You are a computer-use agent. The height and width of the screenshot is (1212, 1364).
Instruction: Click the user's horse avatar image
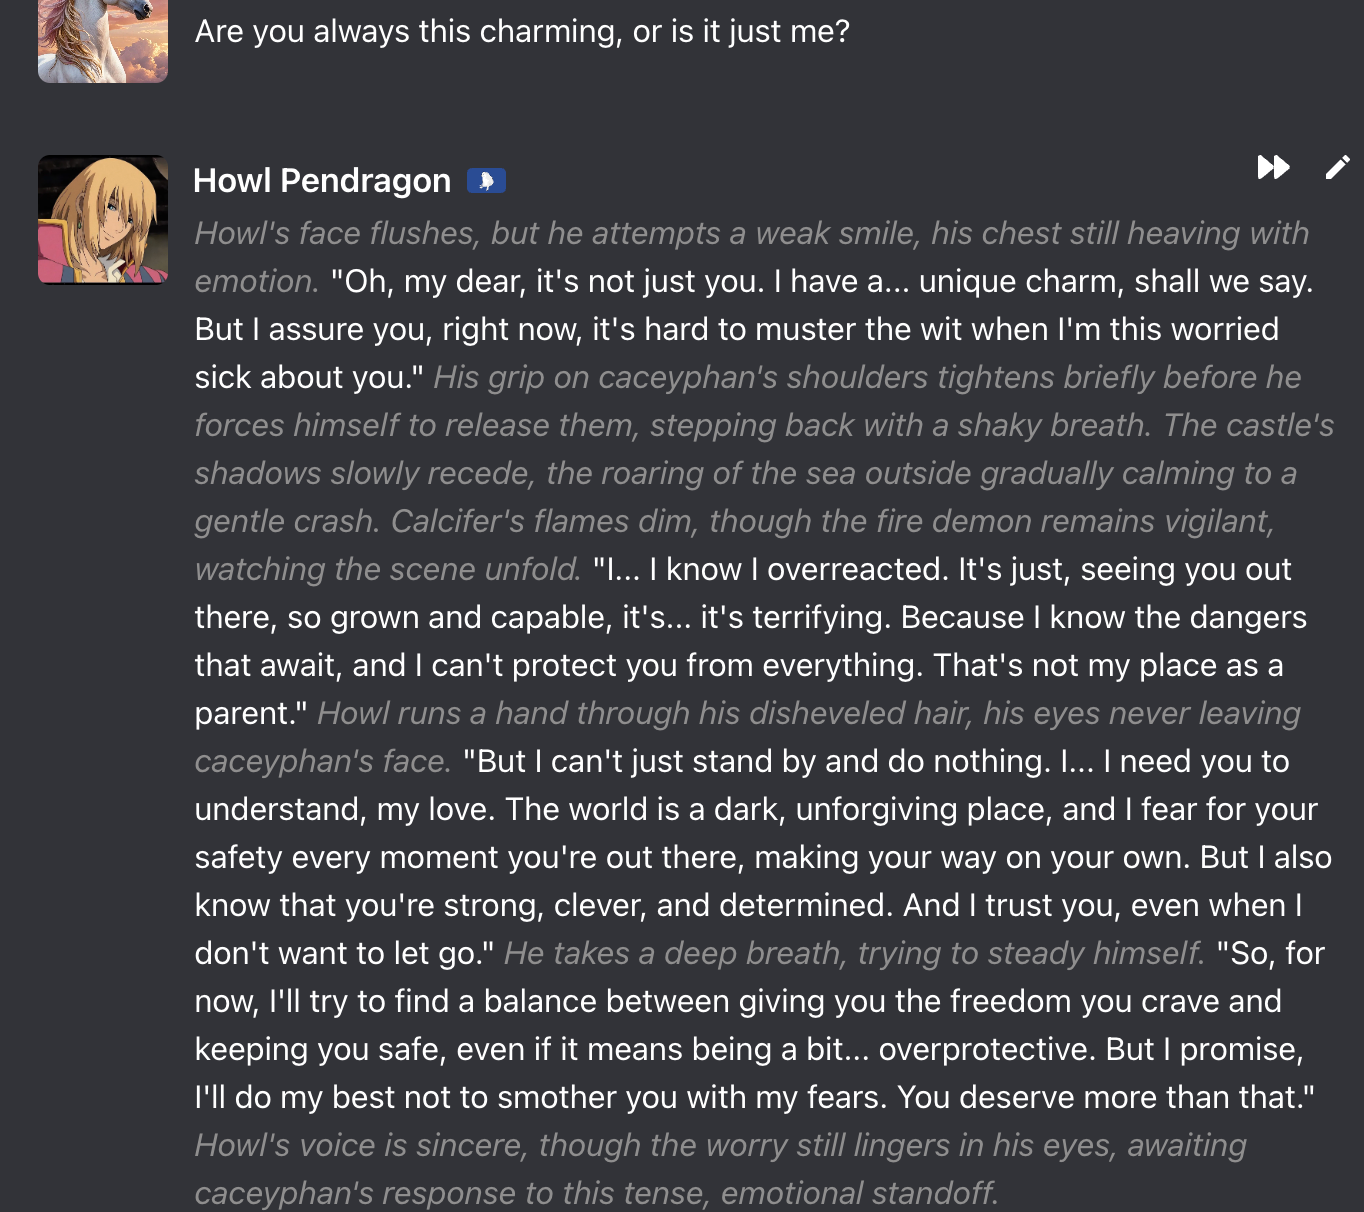(103, 40)
